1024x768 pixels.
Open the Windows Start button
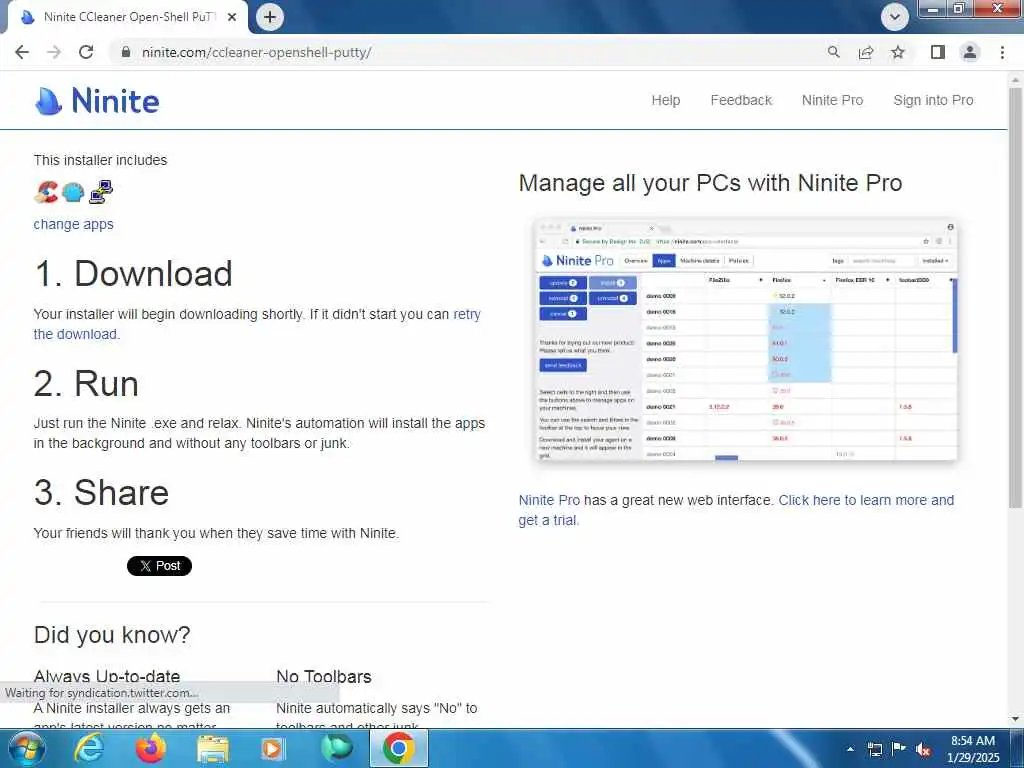pyautogui.click(x=26, y=748)
